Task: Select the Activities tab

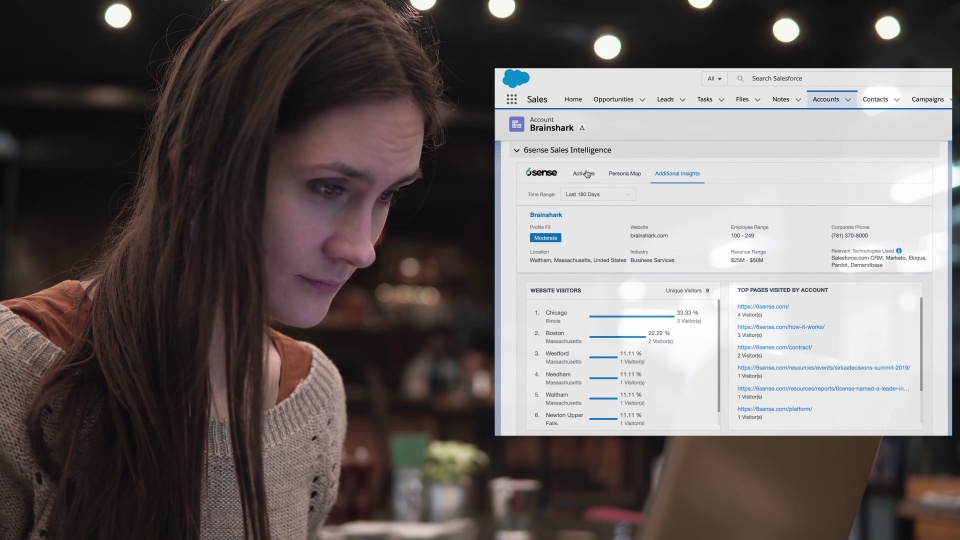Action: pos(583,174)
